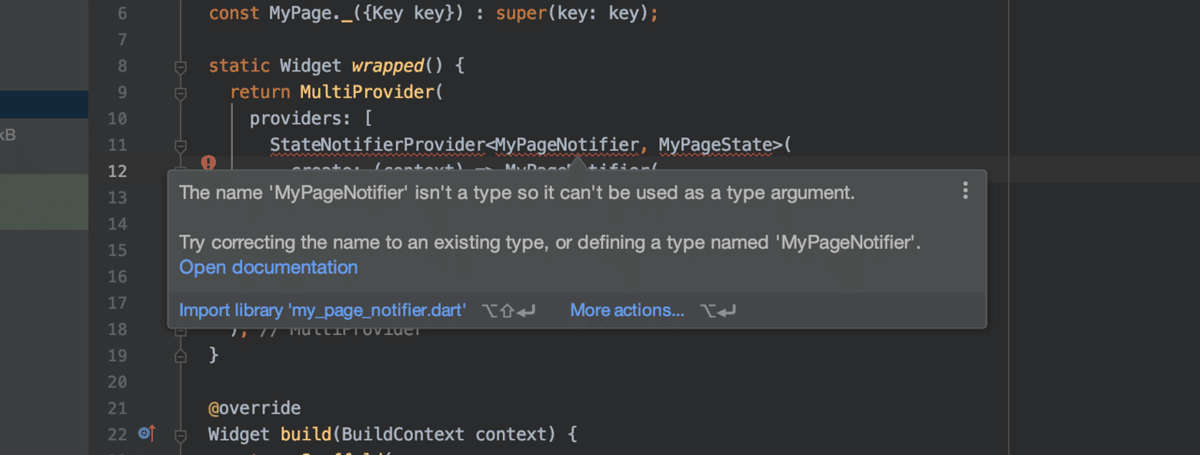Screen dimensions: 1200x455
Task: Collapse the wrapped() method at line 8
Action: tap(181, 66)
